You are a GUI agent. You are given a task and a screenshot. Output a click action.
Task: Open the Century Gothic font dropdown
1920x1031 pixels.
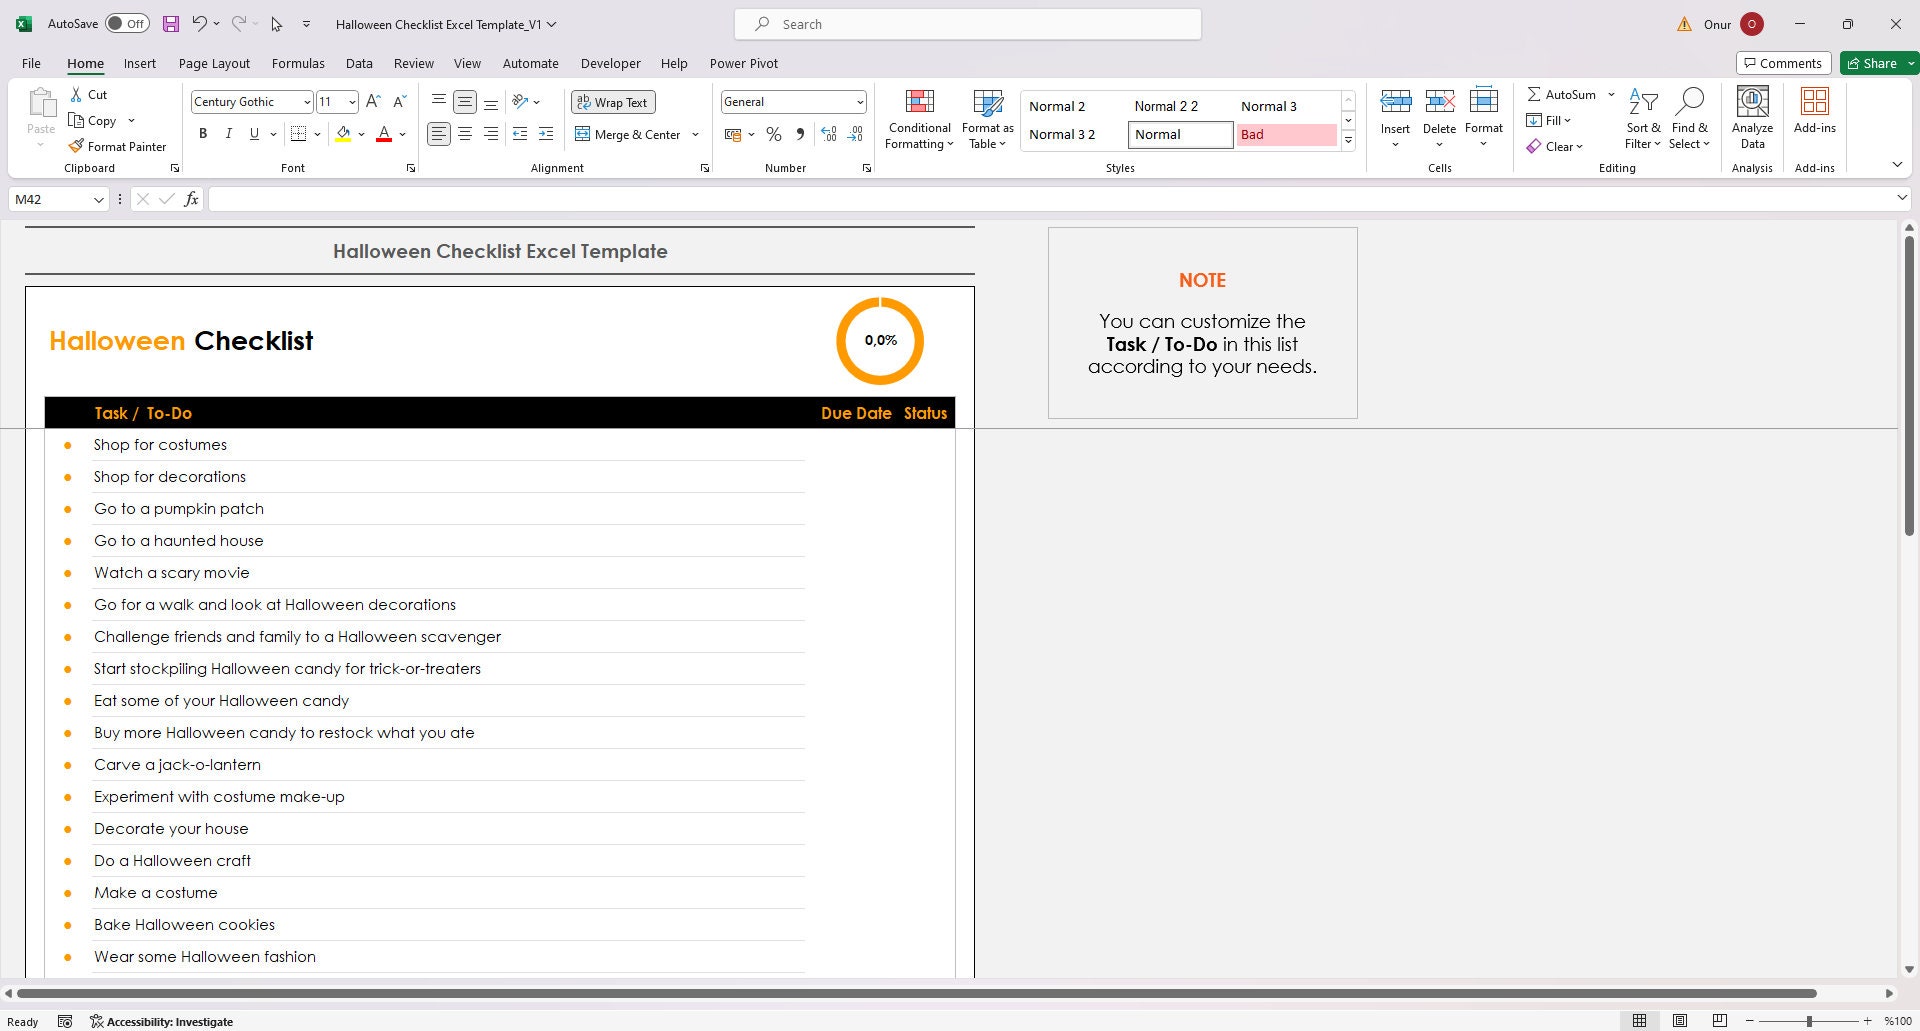pos(307,101)
